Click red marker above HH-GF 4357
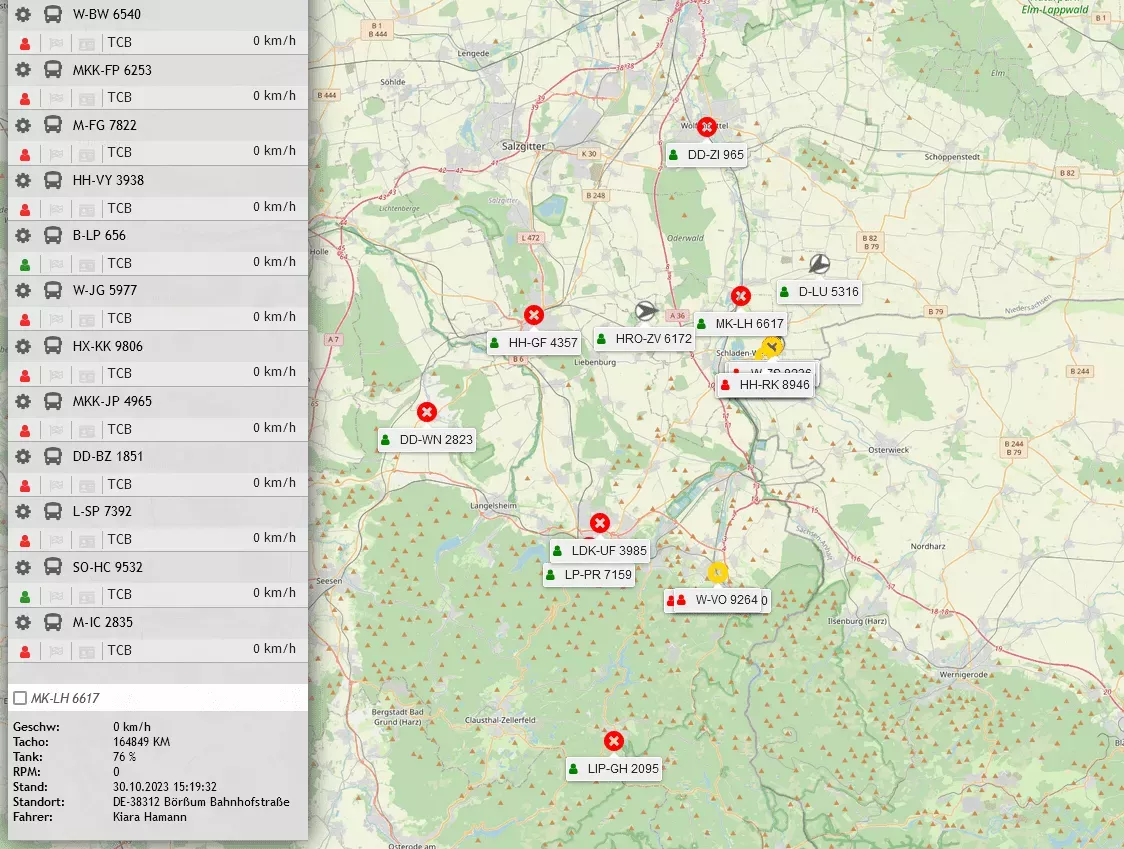The image size is (1124, 849). pyautogui.click(x=534, y=316)
